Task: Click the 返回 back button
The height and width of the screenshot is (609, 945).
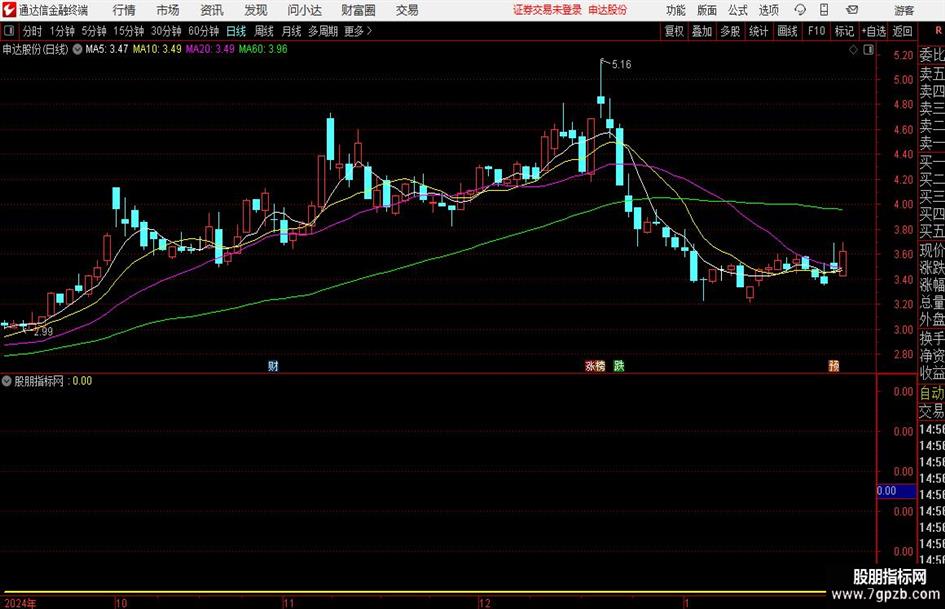Action: tap(902, 31)
